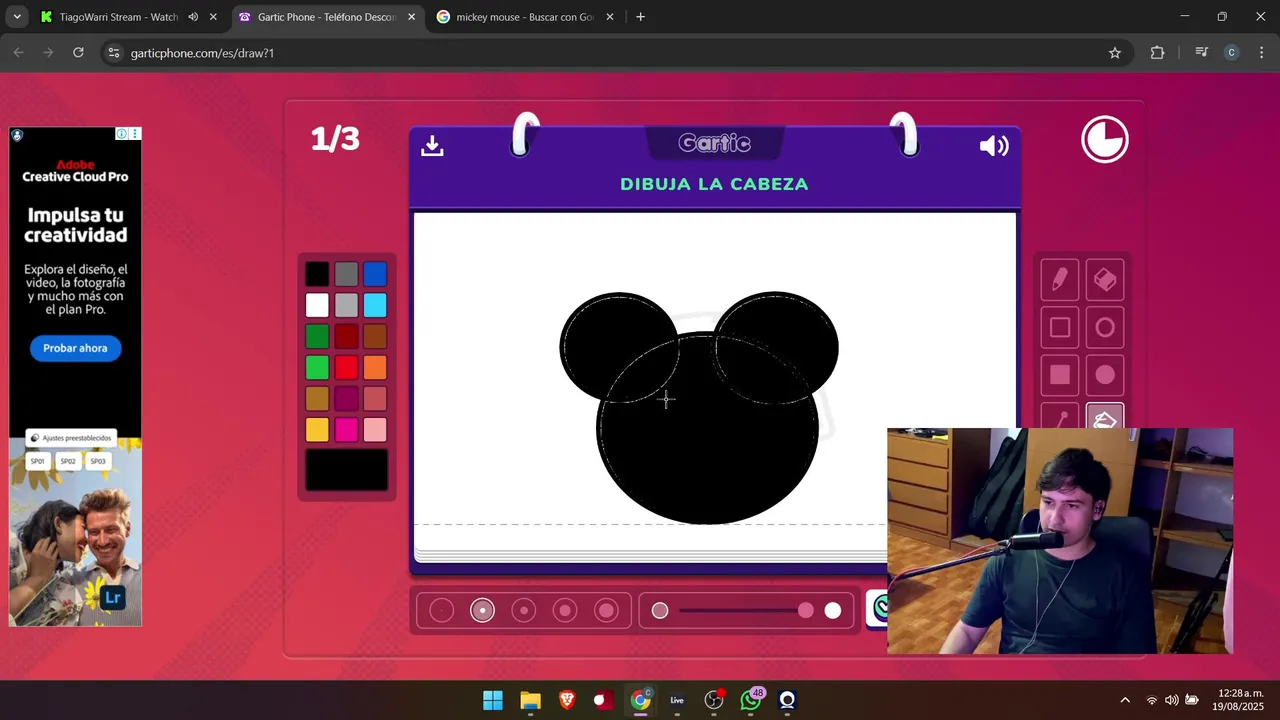The height and width of the screenshot is (720, 1280).
Task: Select the filled rectangle shape tool
Action: (x=1060, y=375)
